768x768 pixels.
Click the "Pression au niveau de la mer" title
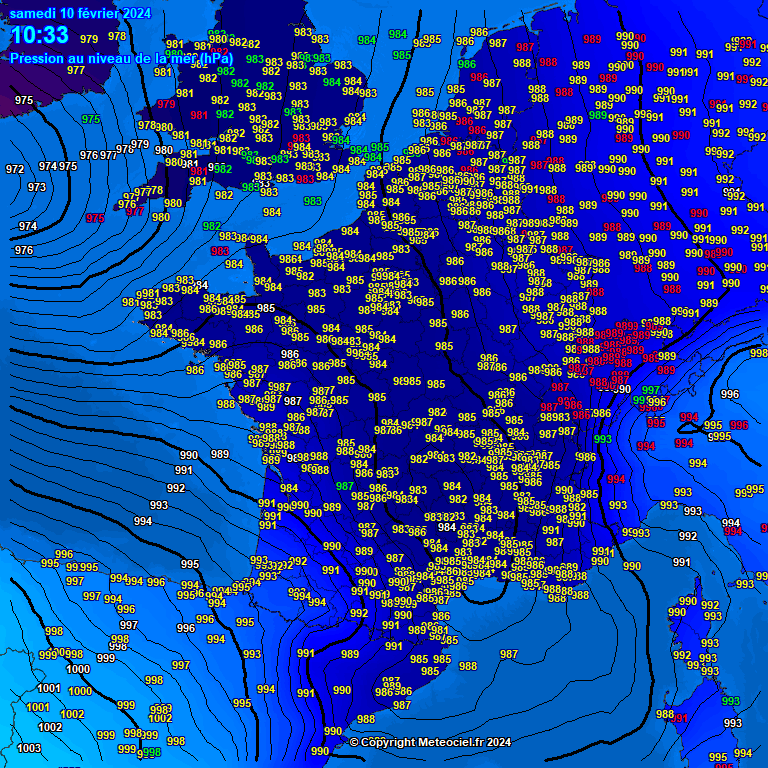pos(121,58)
